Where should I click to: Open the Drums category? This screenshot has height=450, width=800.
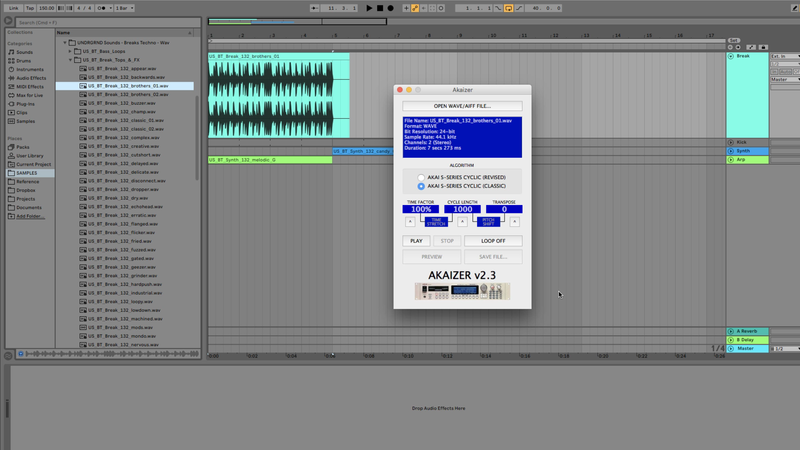[x=23, y=61]
